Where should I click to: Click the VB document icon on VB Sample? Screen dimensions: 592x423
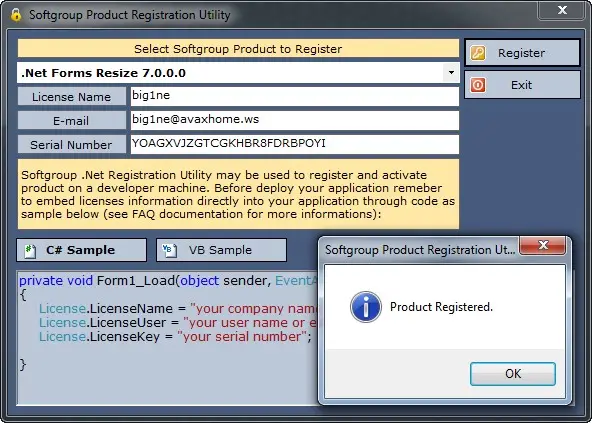tap(169, 250)
